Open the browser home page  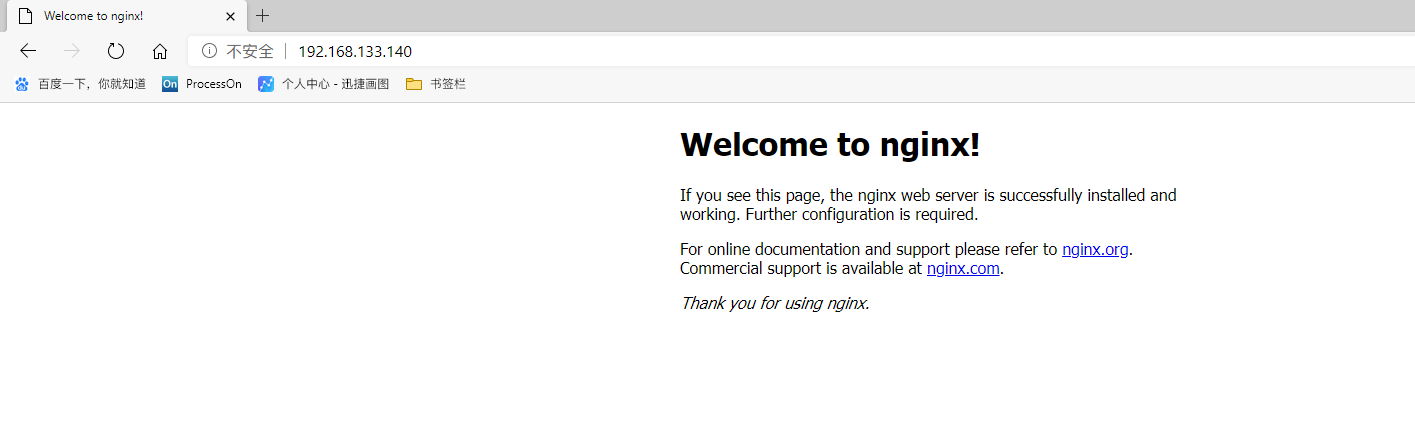160,51
